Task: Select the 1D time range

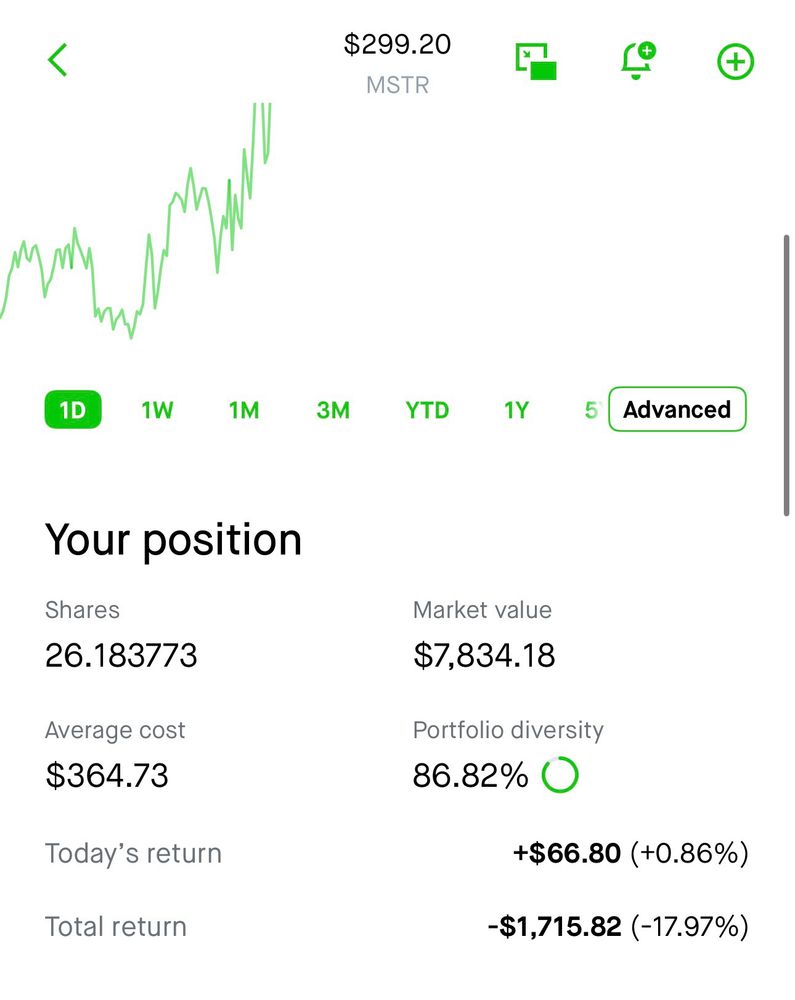Action: point(73,410)
